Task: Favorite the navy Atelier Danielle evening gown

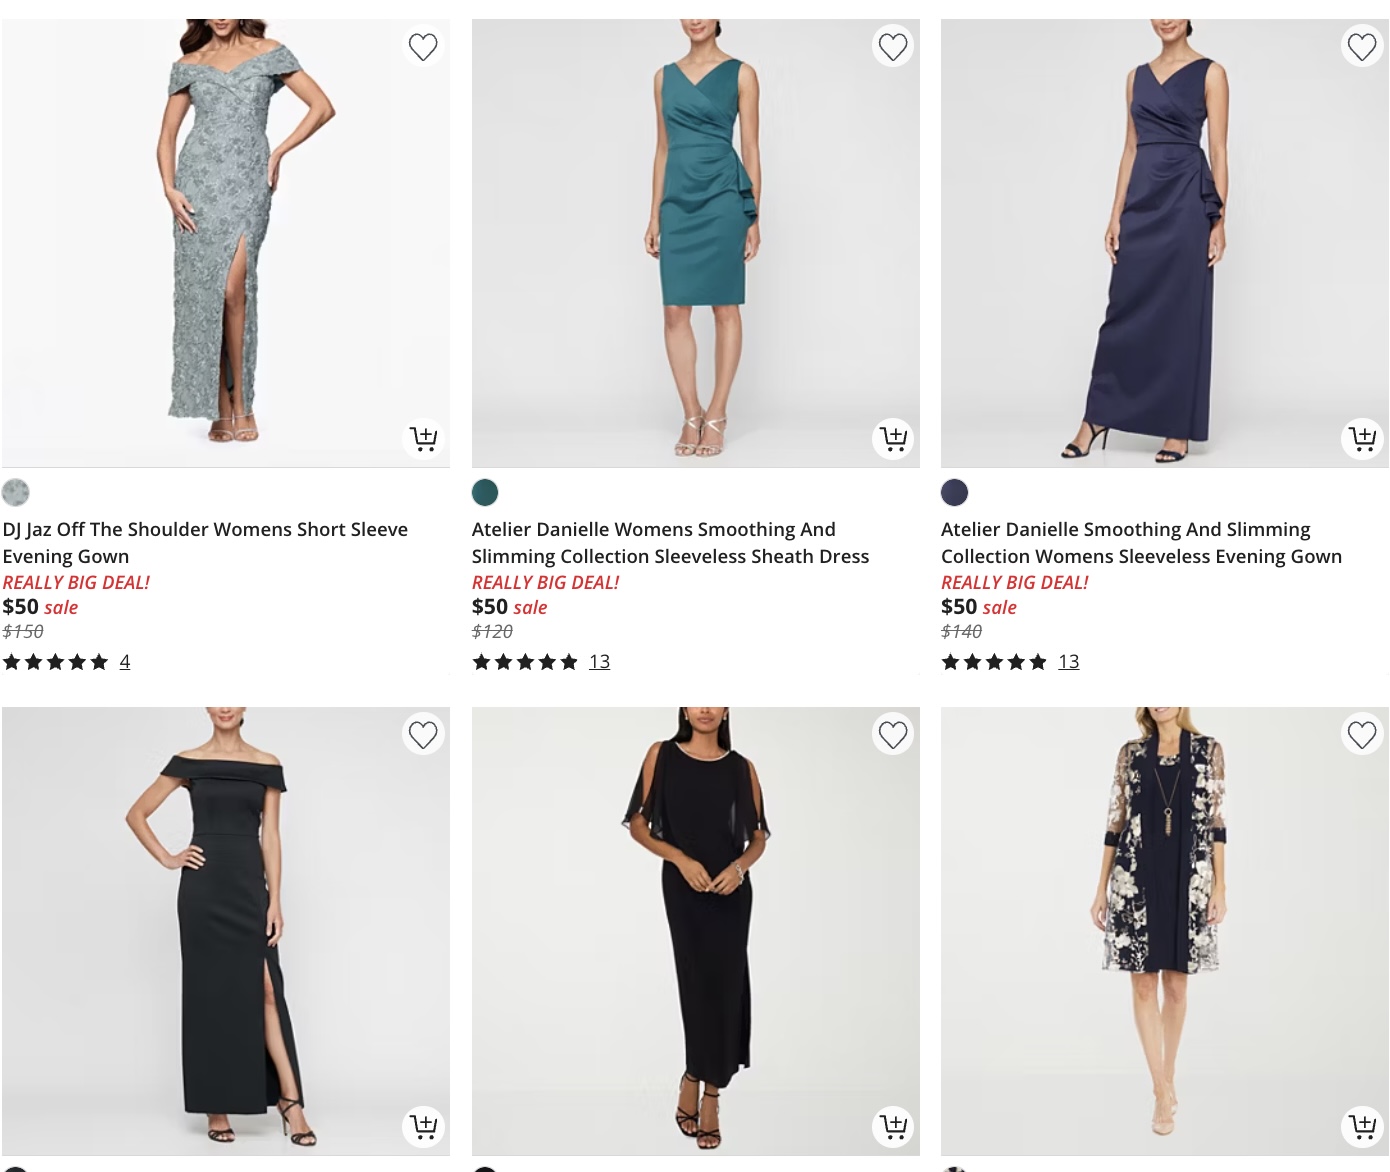Action: 1362,46
